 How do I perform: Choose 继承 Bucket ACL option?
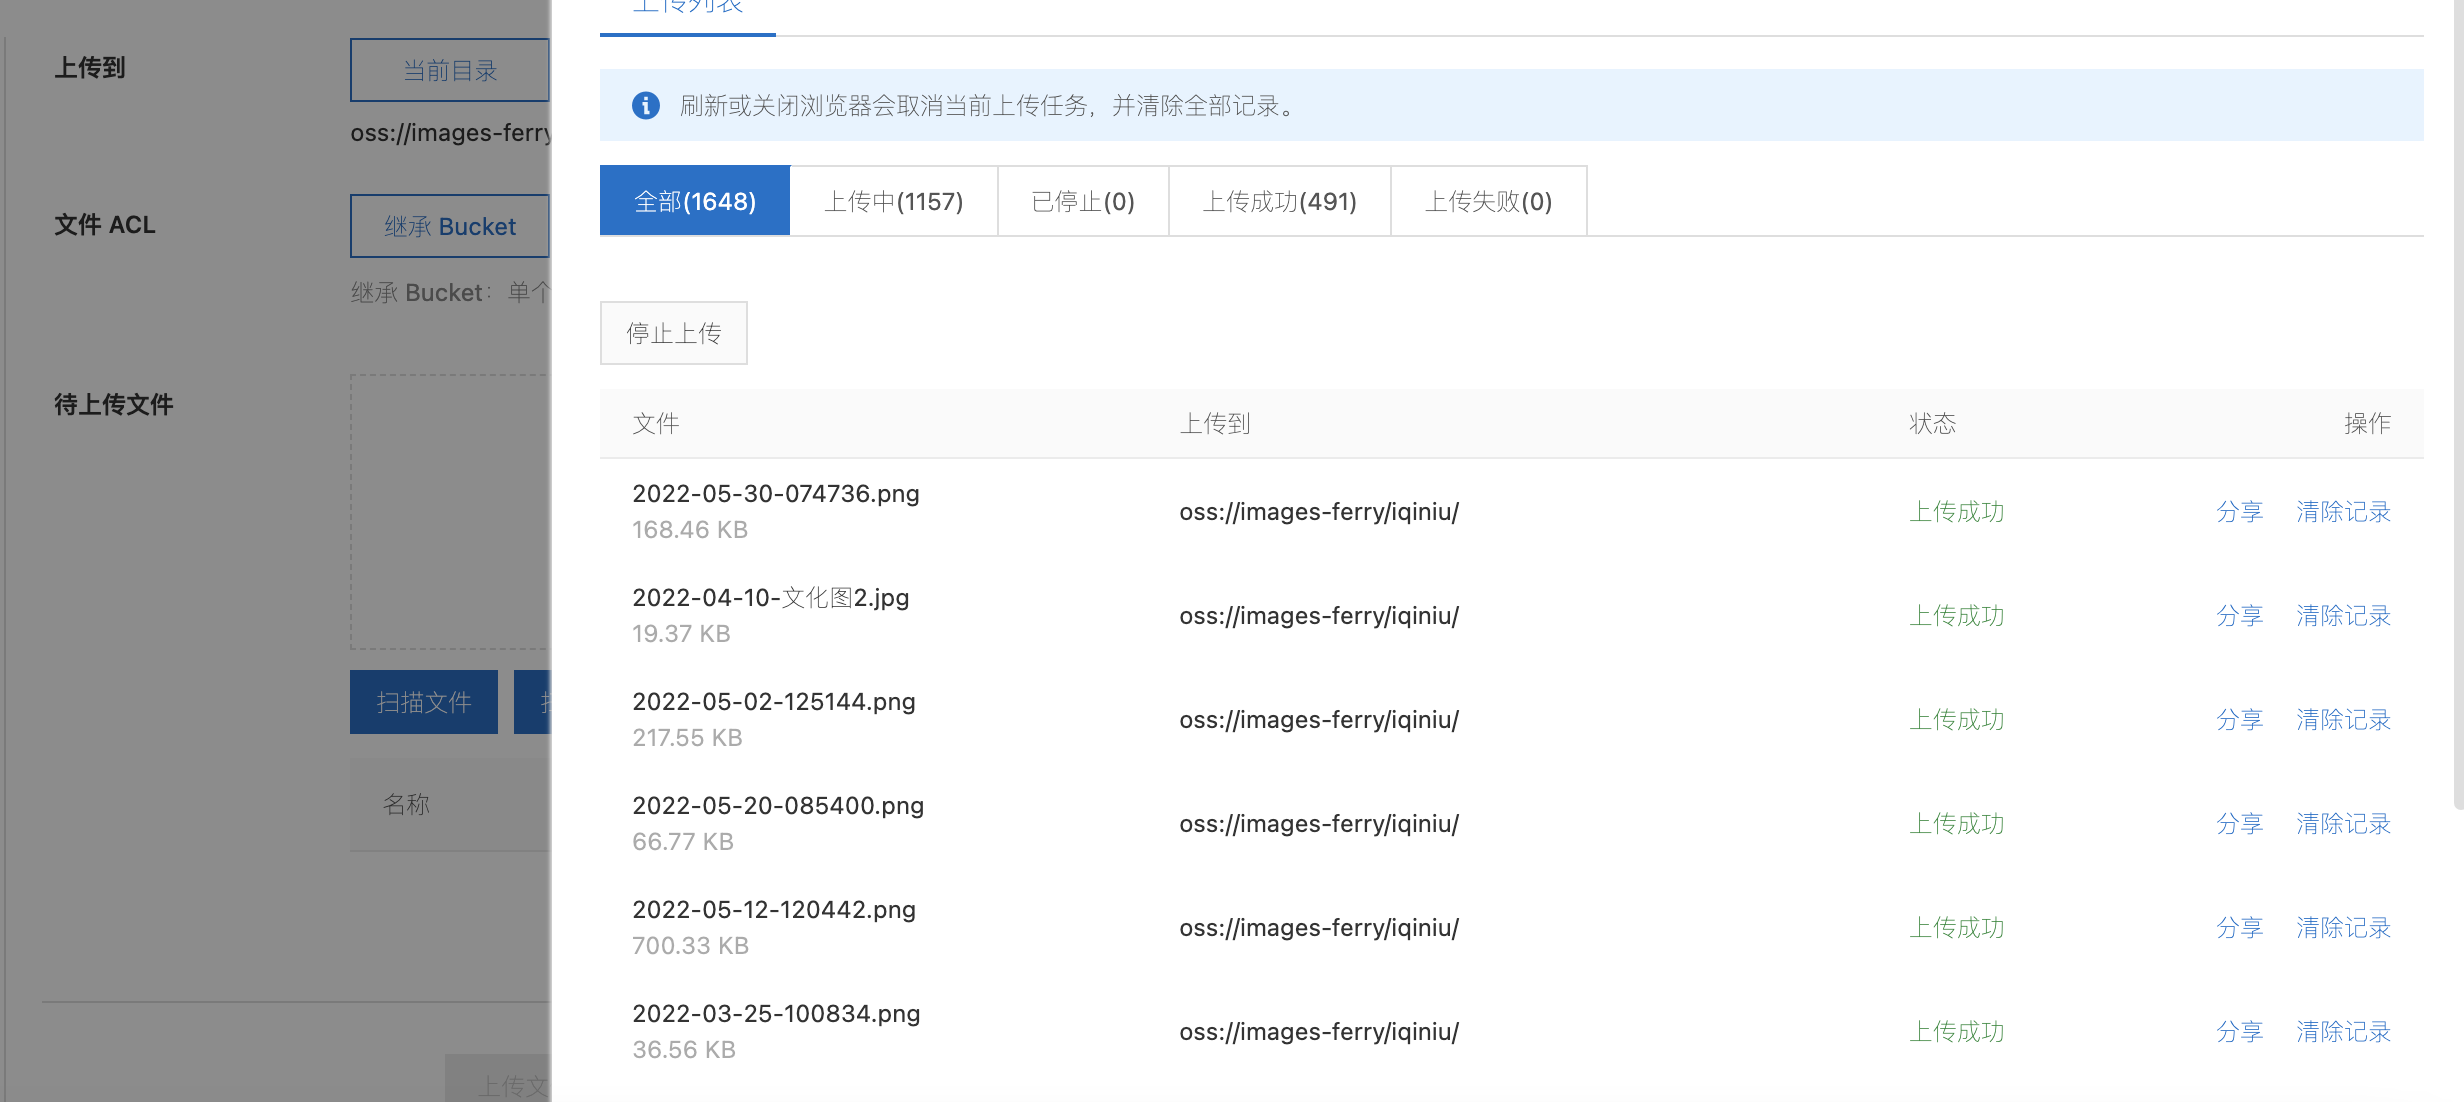pos(450,226)
